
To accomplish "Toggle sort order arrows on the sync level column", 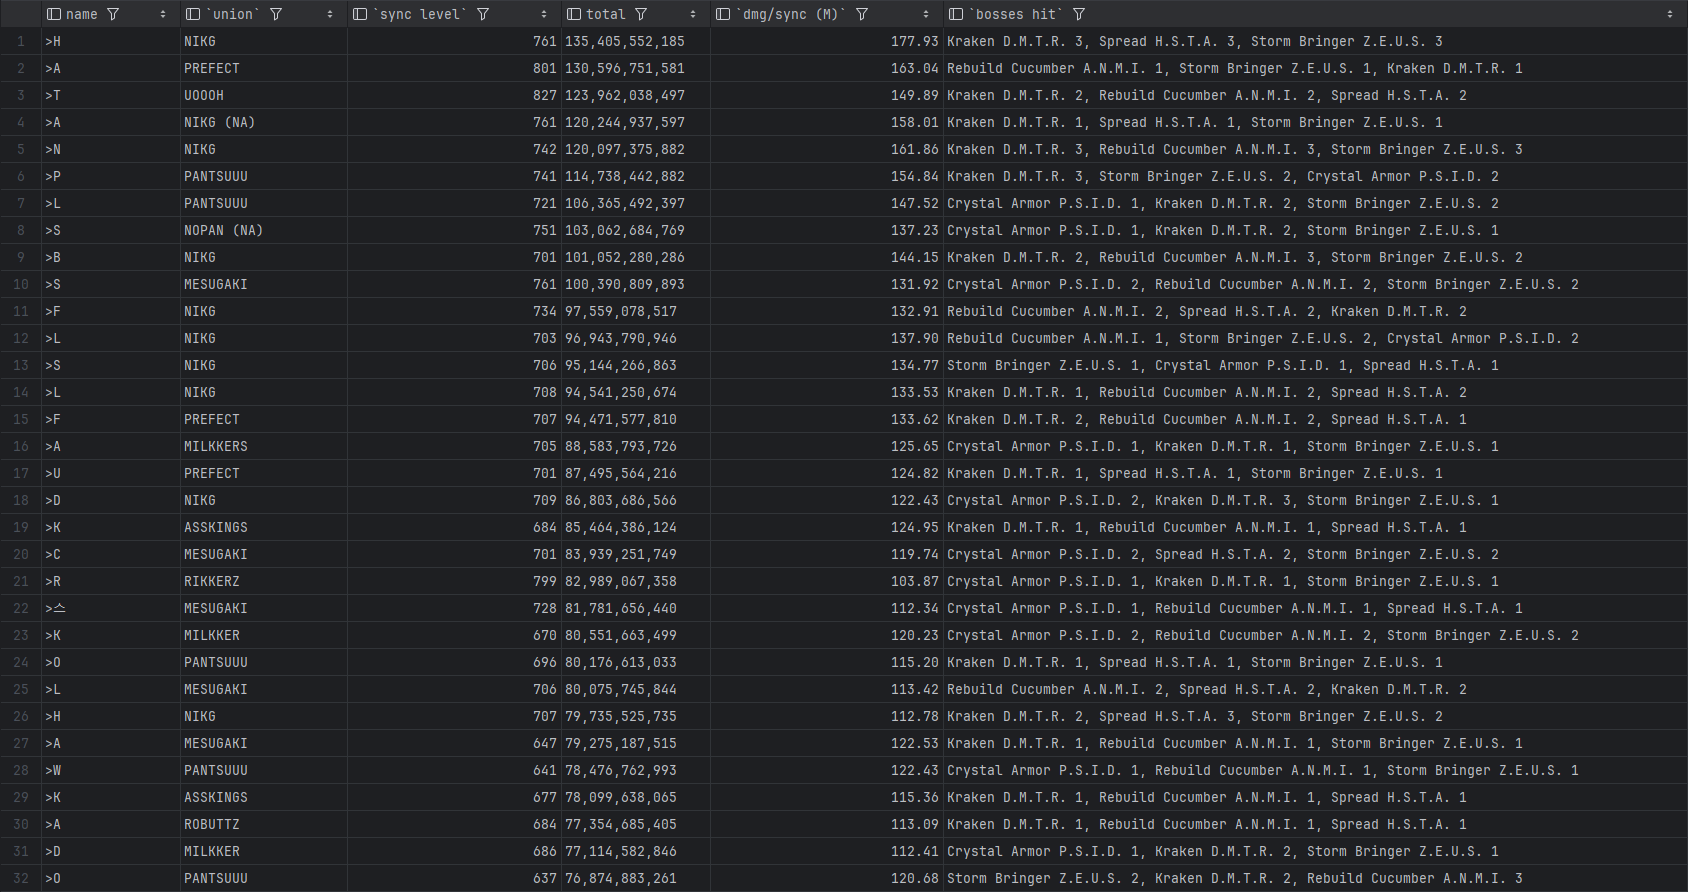I will coord(544,14).
